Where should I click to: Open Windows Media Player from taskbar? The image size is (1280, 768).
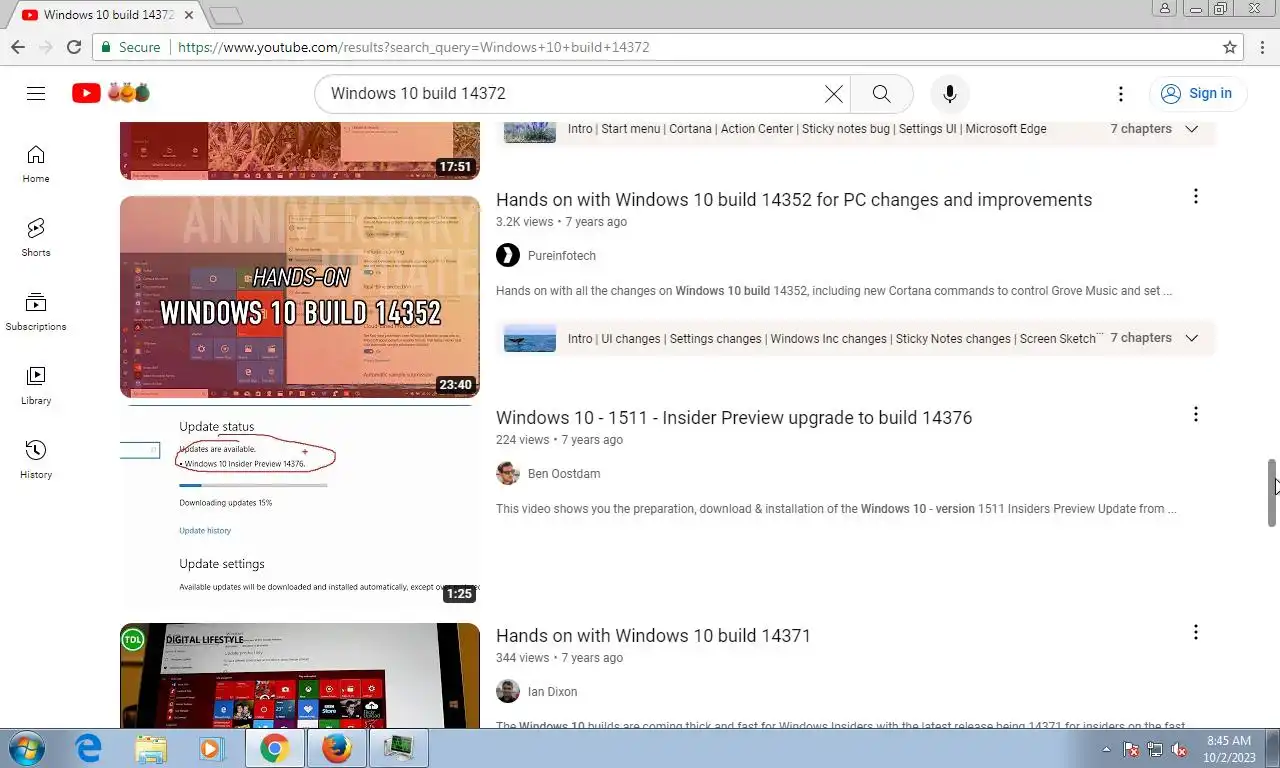211,748
